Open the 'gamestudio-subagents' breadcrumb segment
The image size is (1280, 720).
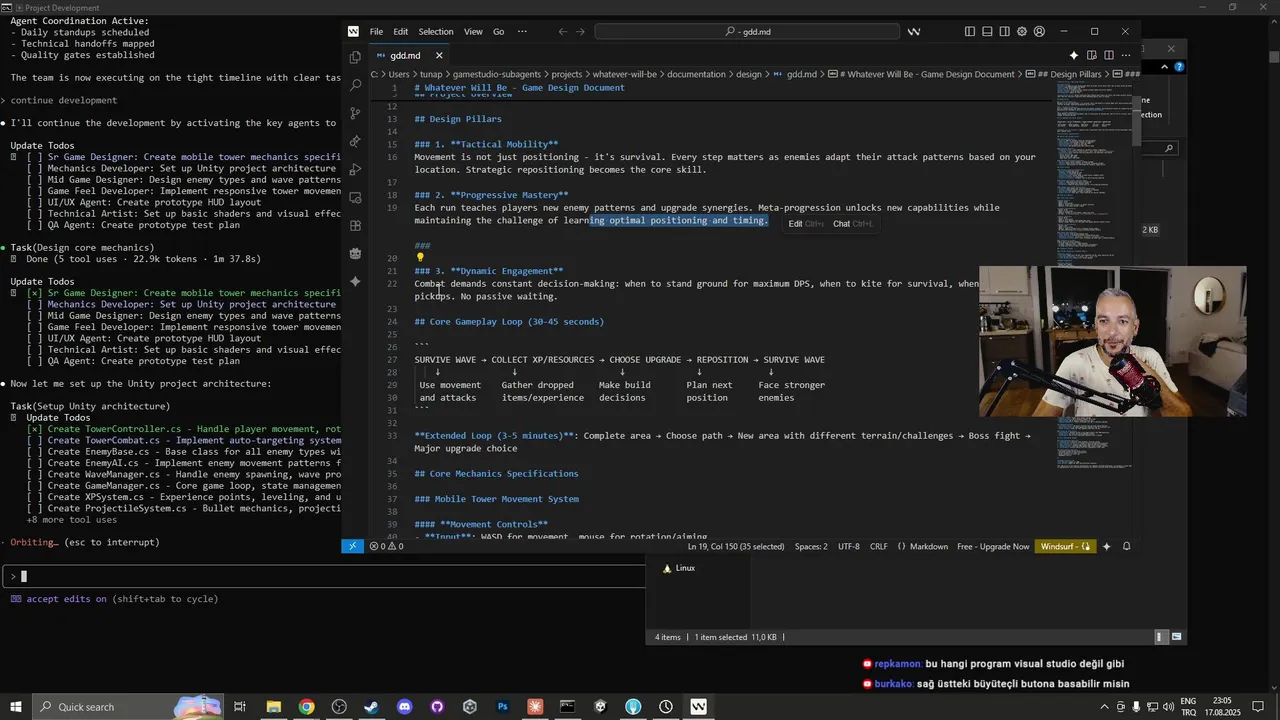pos(495,74)
